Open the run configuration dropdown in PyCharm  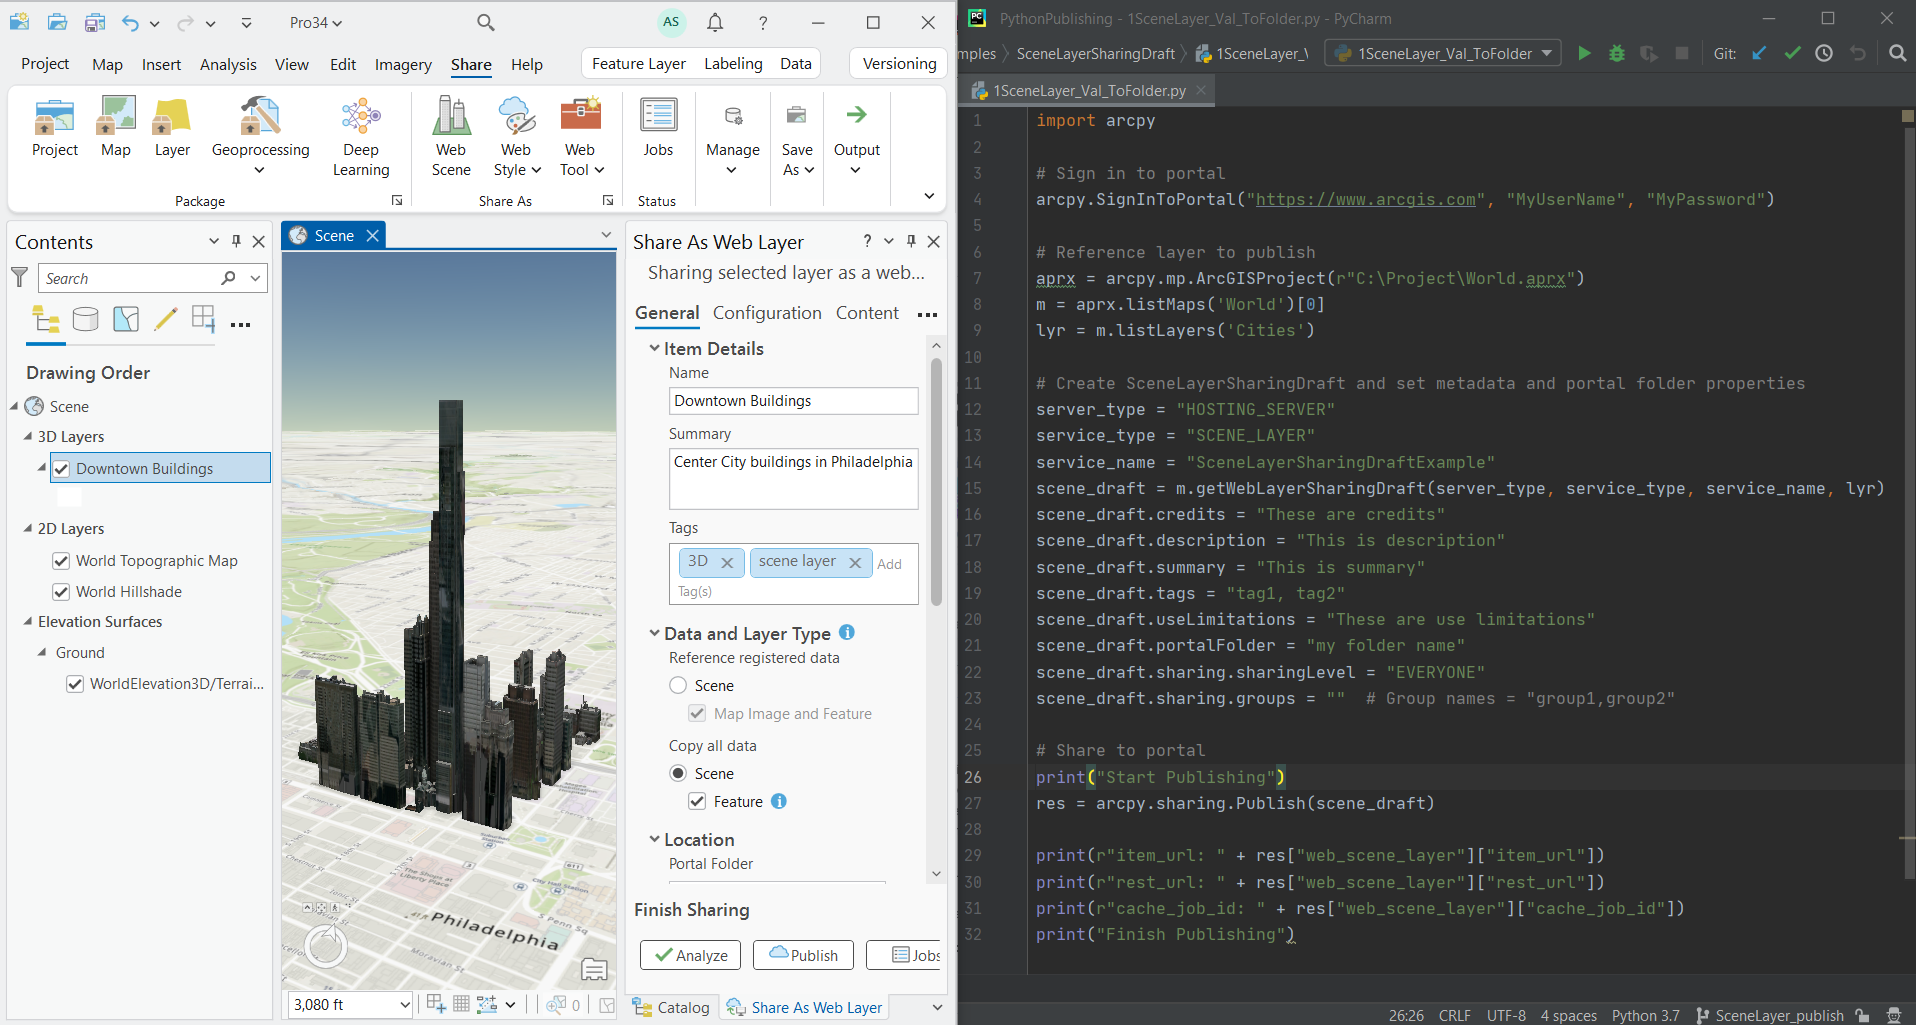pyautogui.click(x=1547, y=53)
